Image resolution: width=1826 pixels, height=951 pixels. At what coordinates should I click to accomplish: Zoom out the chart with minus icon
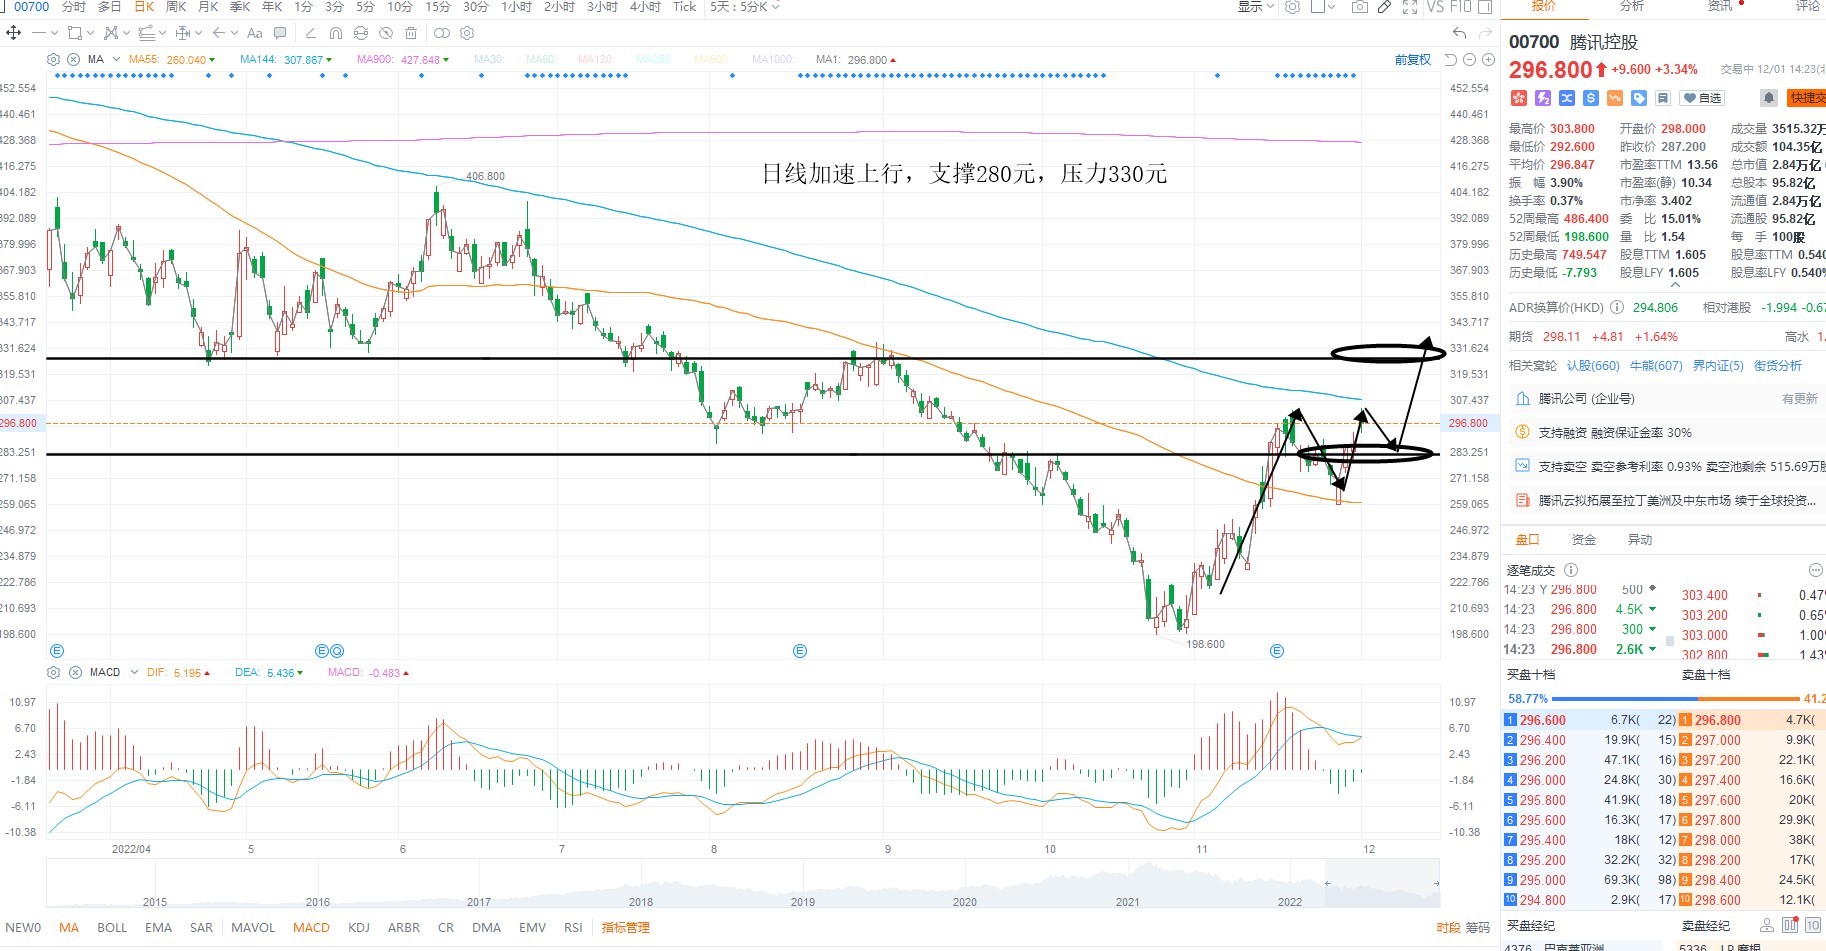[x=1470, y=60]
